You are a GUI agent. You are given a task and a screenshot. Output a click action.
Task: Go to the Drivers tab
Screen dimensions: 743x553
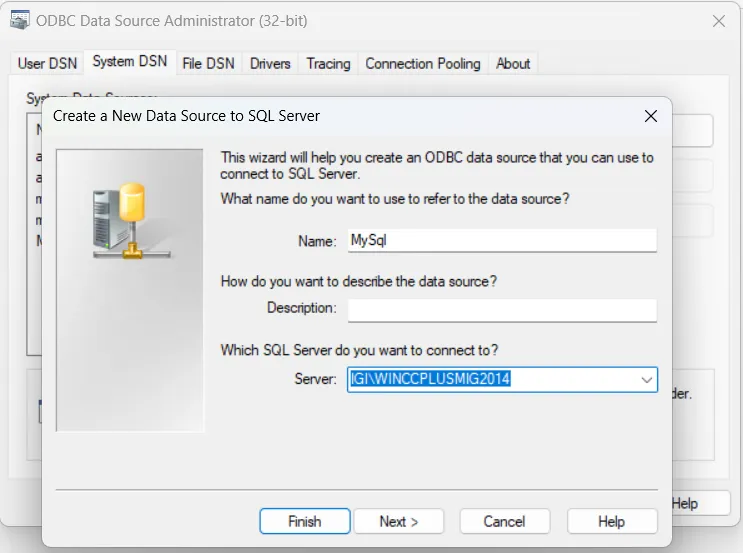(270, 63)
